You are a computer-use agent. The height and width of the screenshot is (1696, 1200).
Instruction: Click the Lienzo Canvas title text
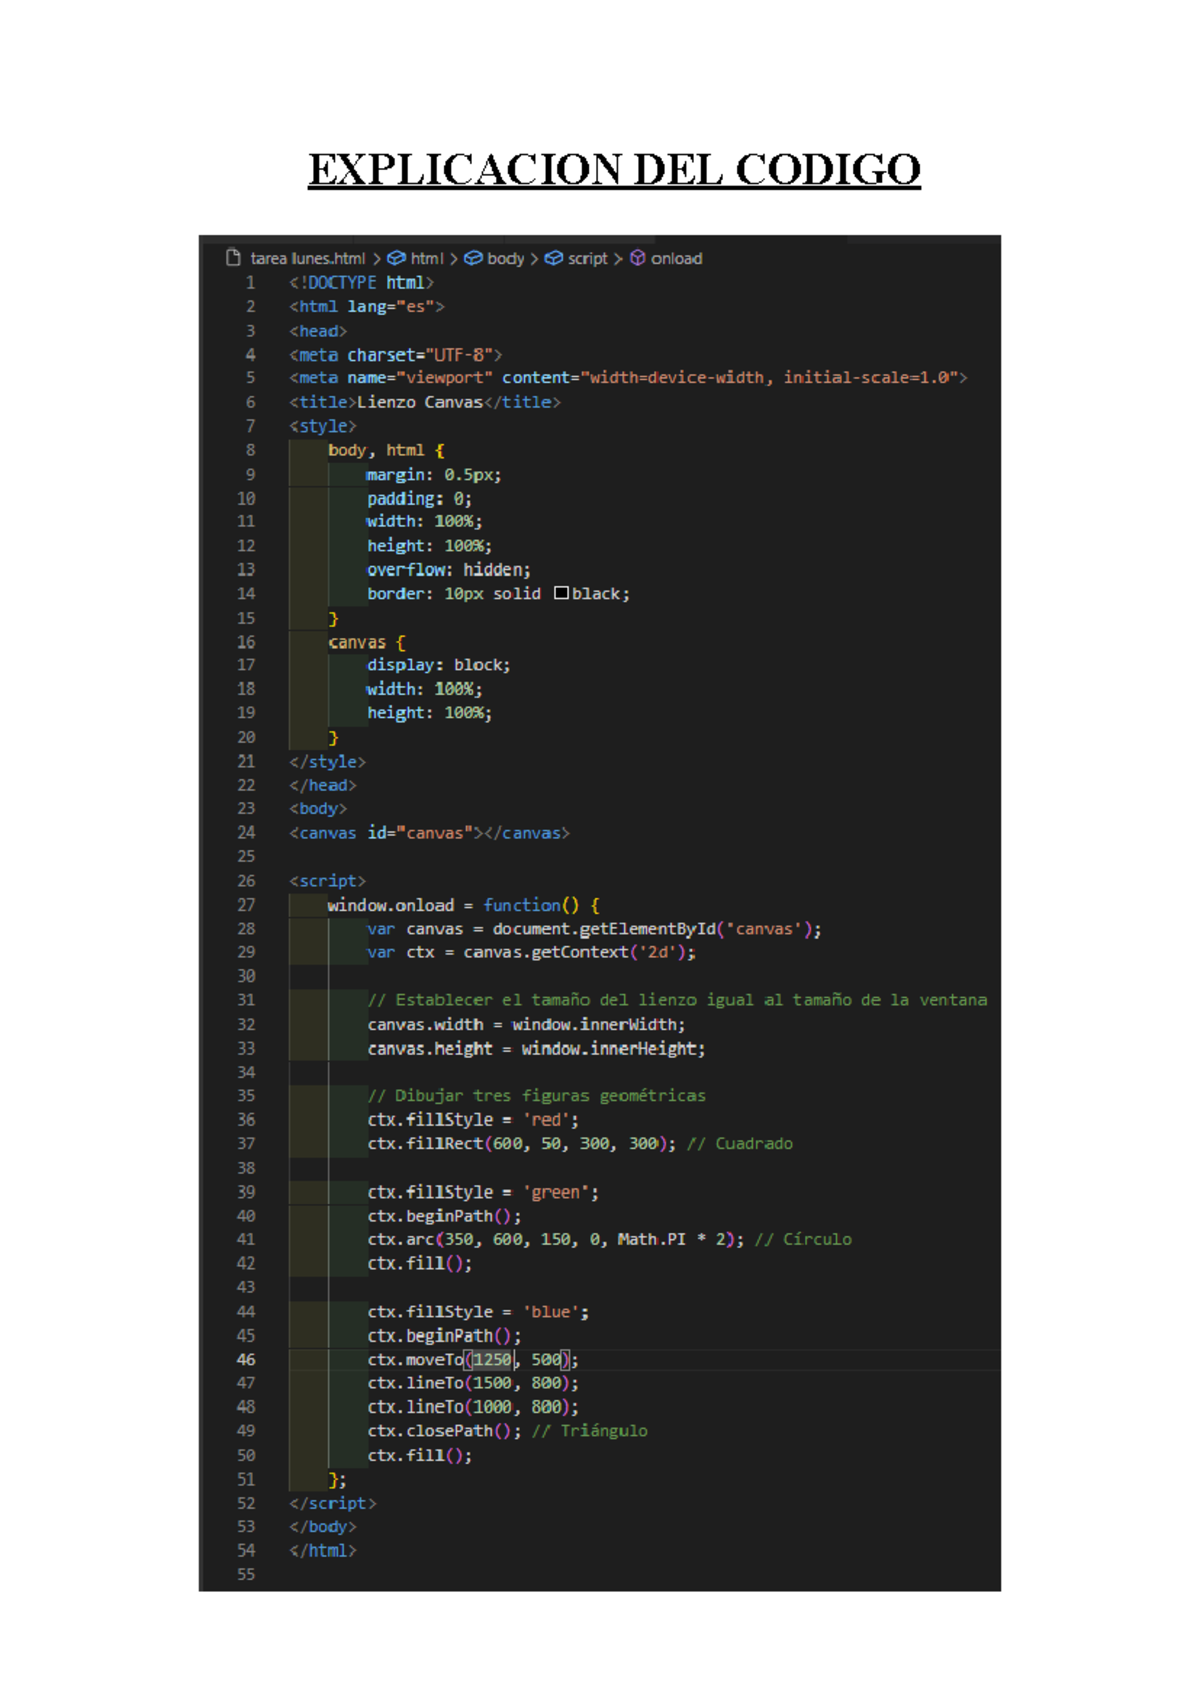(420, 402)
